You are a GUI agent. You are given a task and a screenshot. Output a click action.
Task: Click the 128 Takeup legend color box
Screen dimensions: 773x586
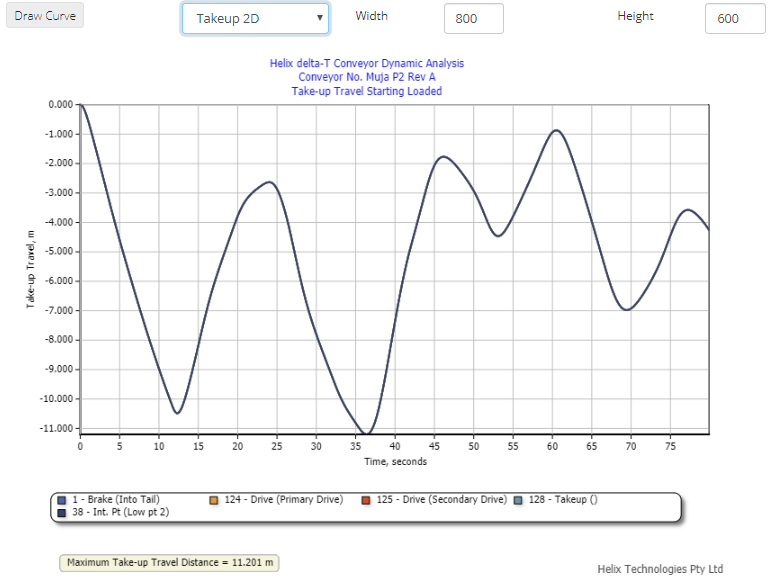click(517, 499)
